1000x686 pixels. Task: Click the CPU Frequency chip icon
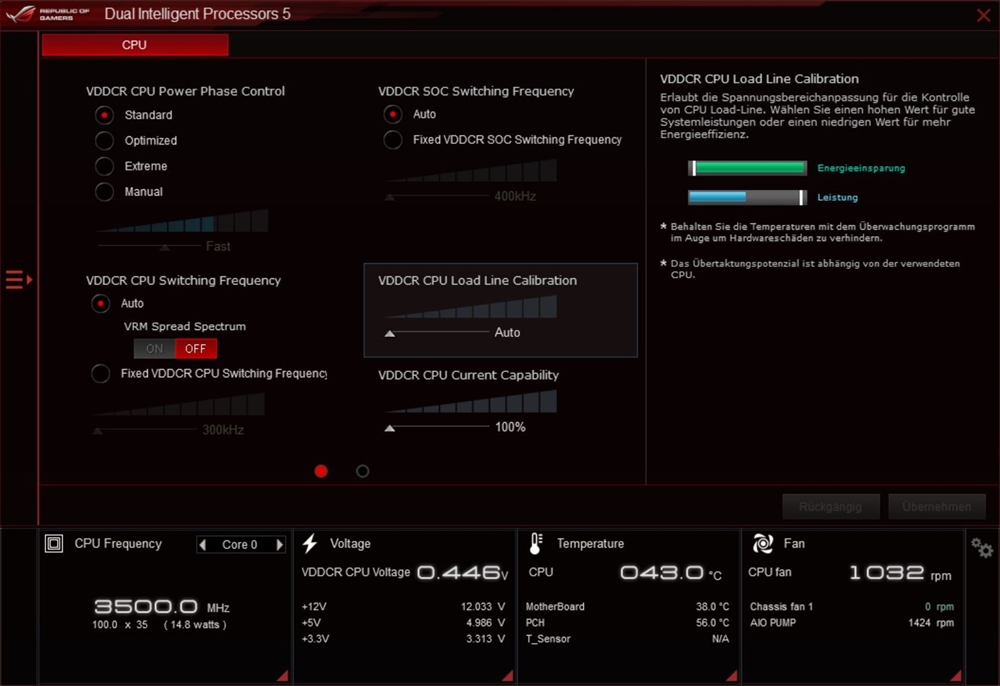pos(54,543)
